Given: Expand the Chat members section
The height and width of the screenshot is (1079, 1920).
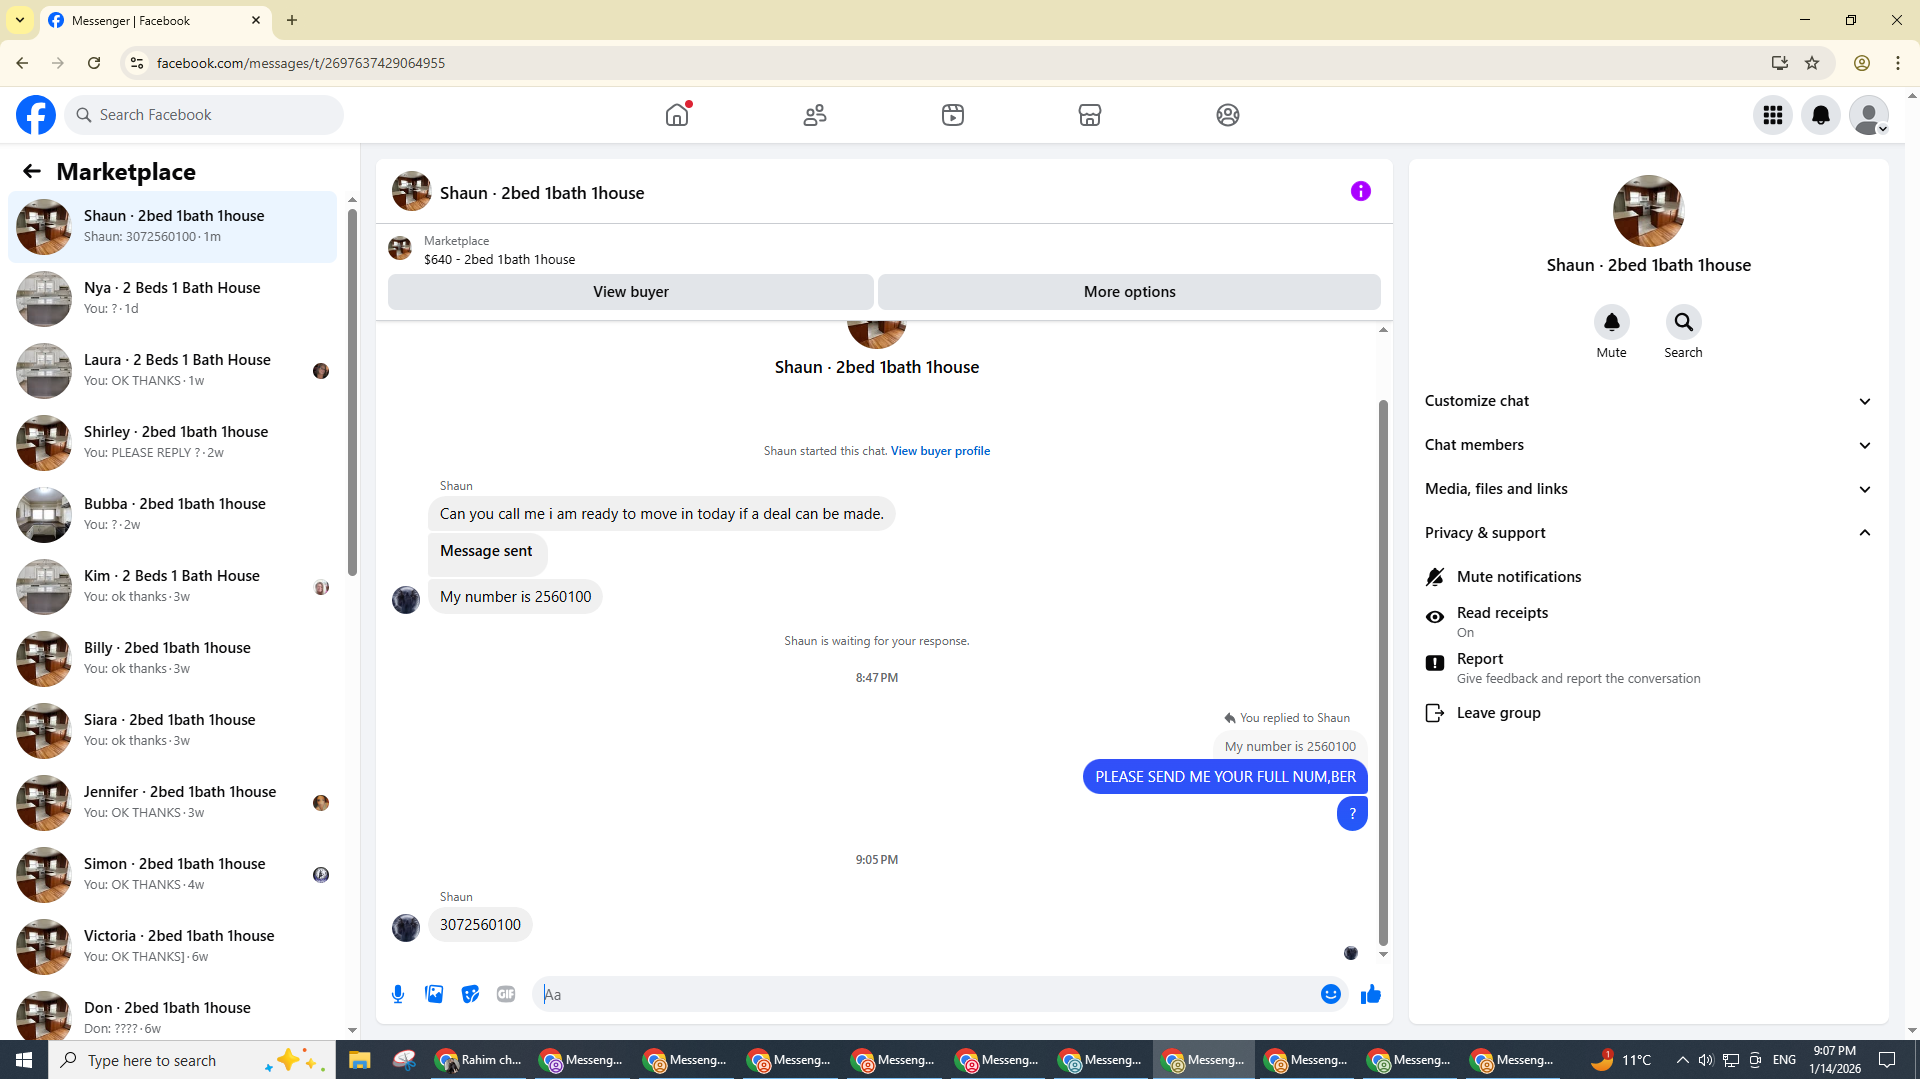Looking at the screenshot, I should tap(1648, 445).
